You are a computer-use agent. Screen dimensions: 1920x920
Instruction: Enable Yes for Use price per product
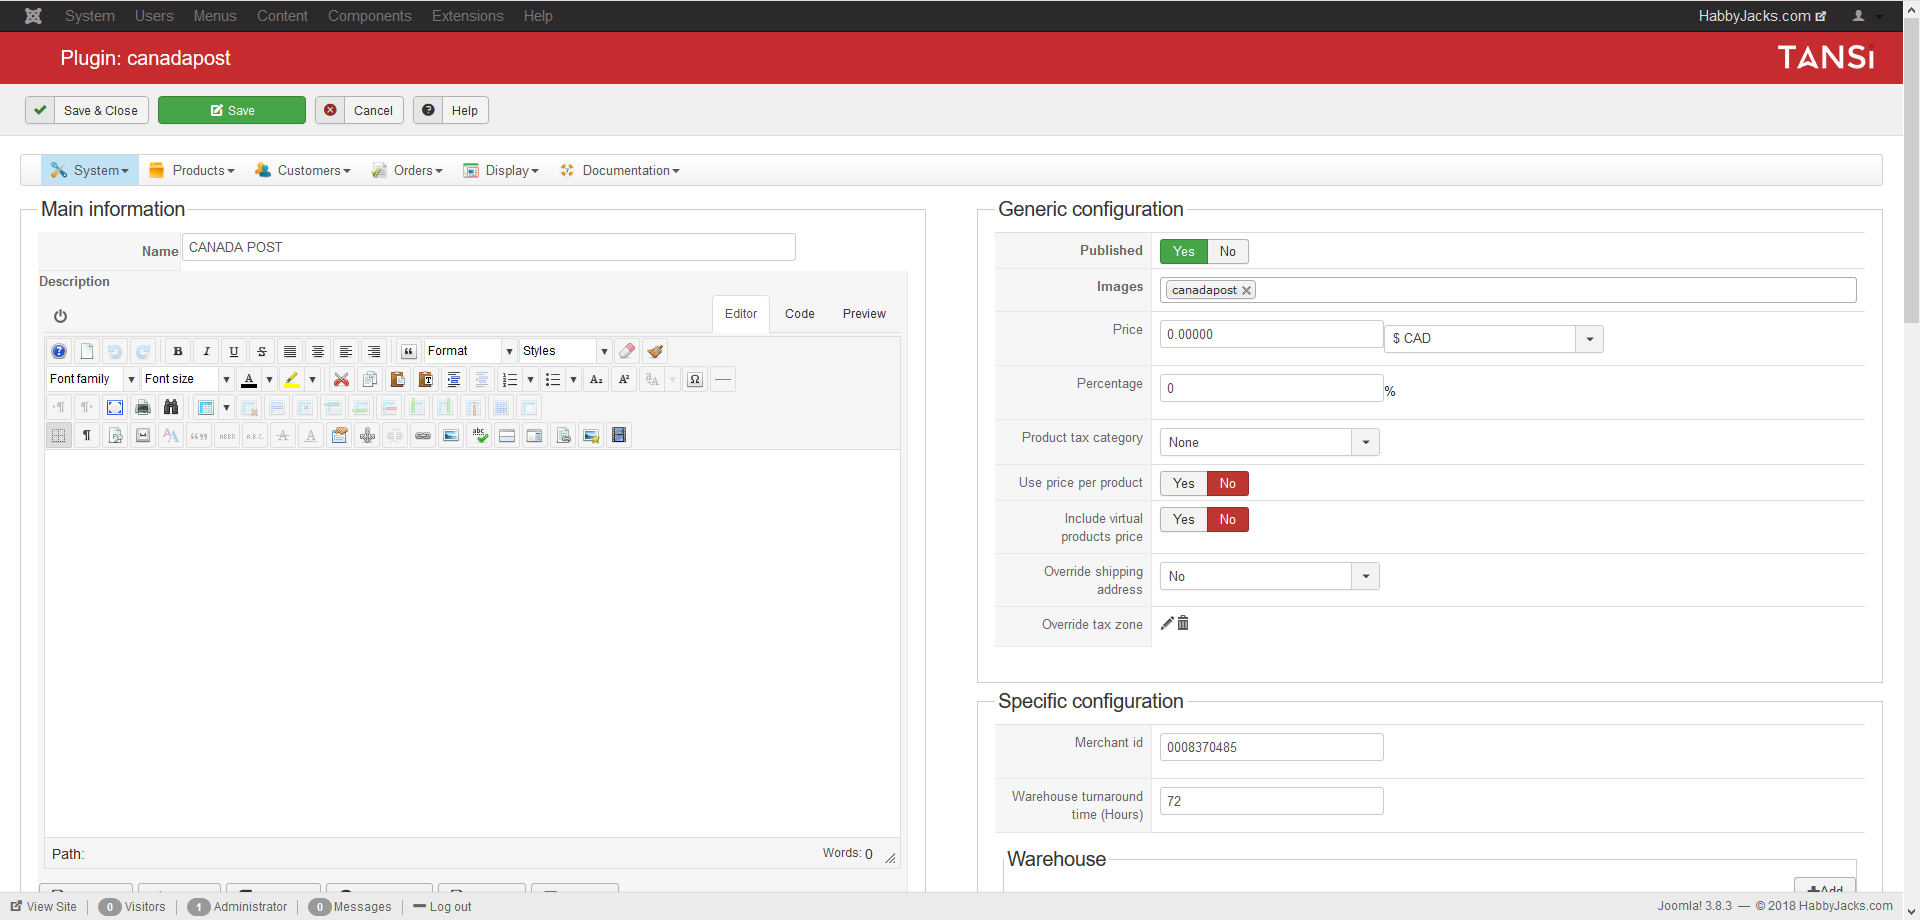click(1183, 483)
